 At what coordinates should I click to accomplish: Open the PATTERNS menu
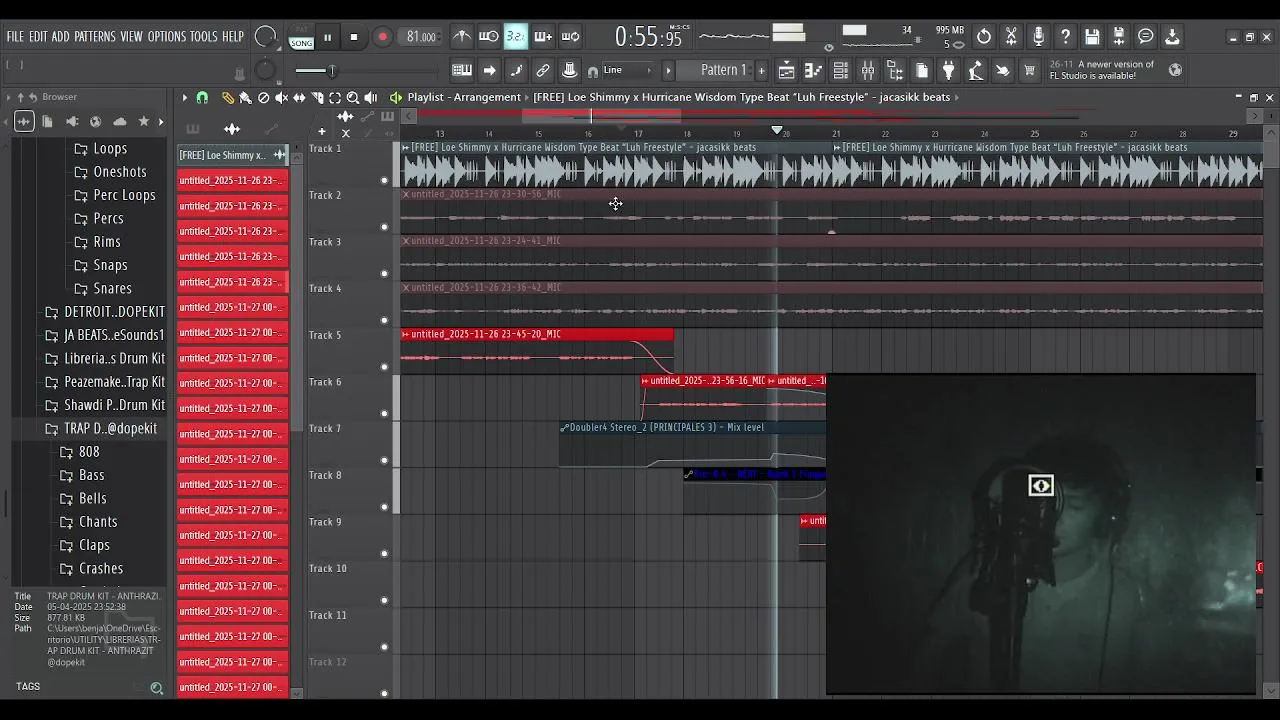[95, 37]
